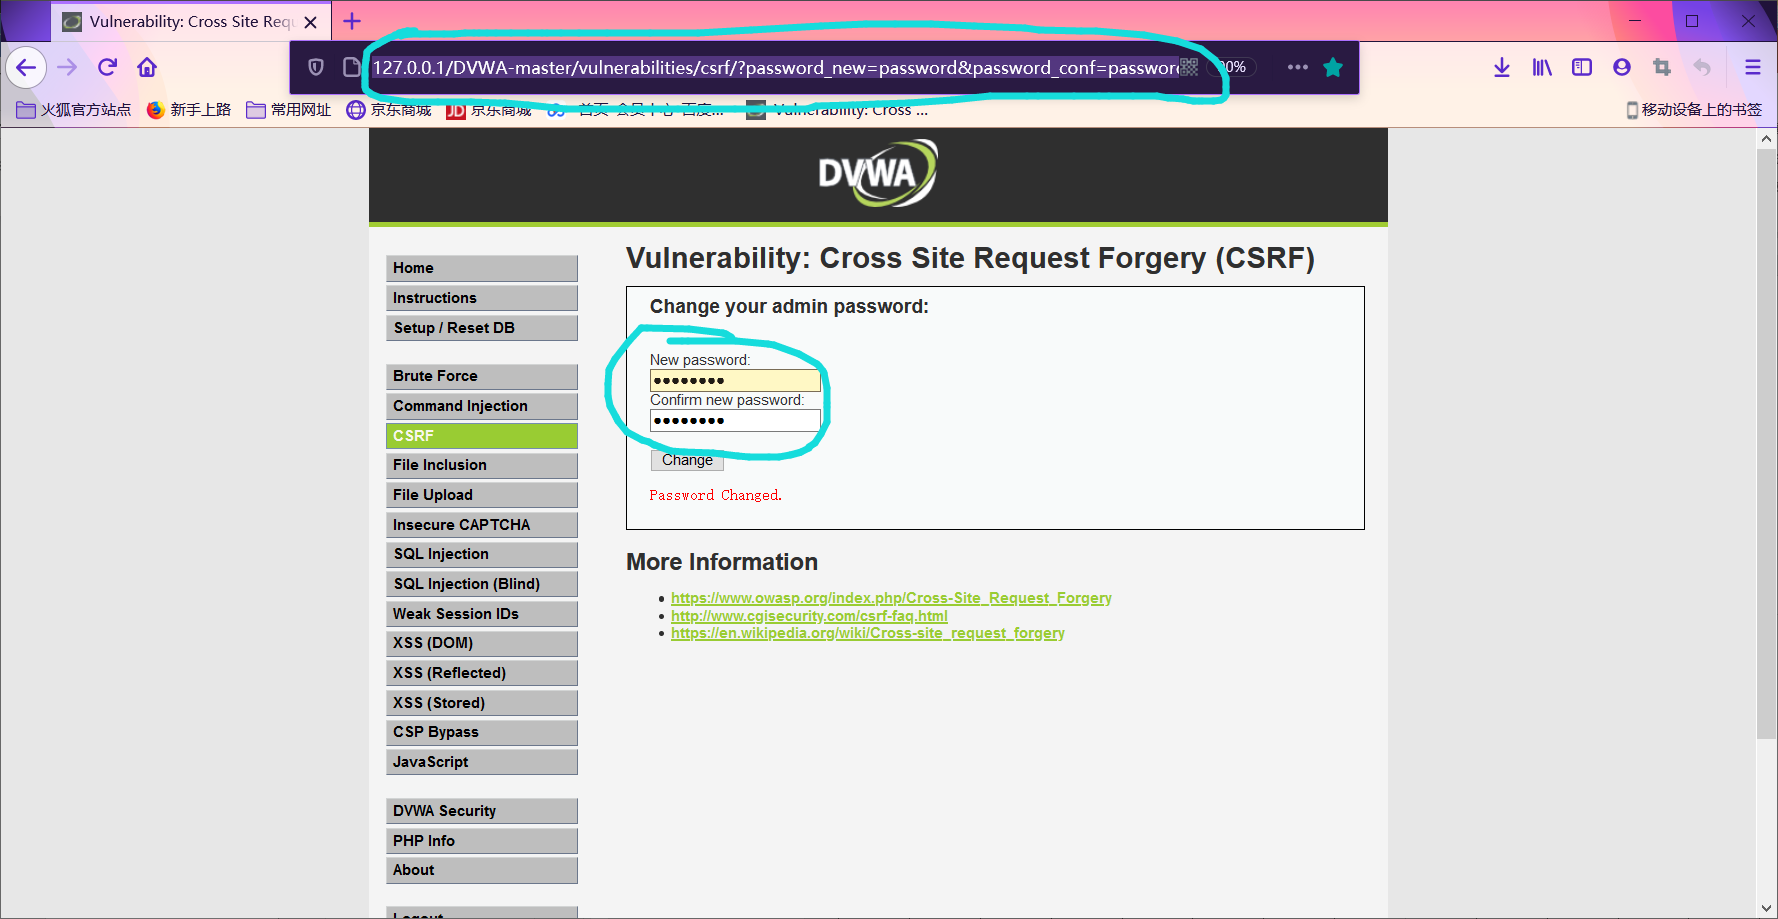This screenshot has height=919, width=1778.
Task: Select the Vulnerability: Cross Site Request tab
Action: click(x=191, y=22)
